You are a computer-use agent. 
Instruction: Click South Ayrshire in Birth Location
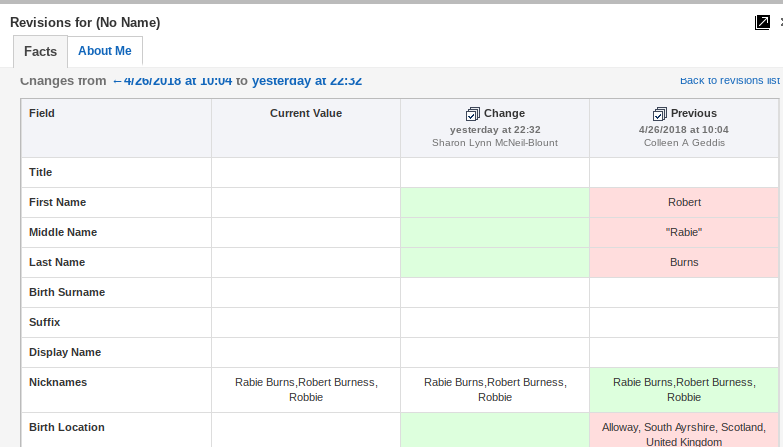[680, 427]
